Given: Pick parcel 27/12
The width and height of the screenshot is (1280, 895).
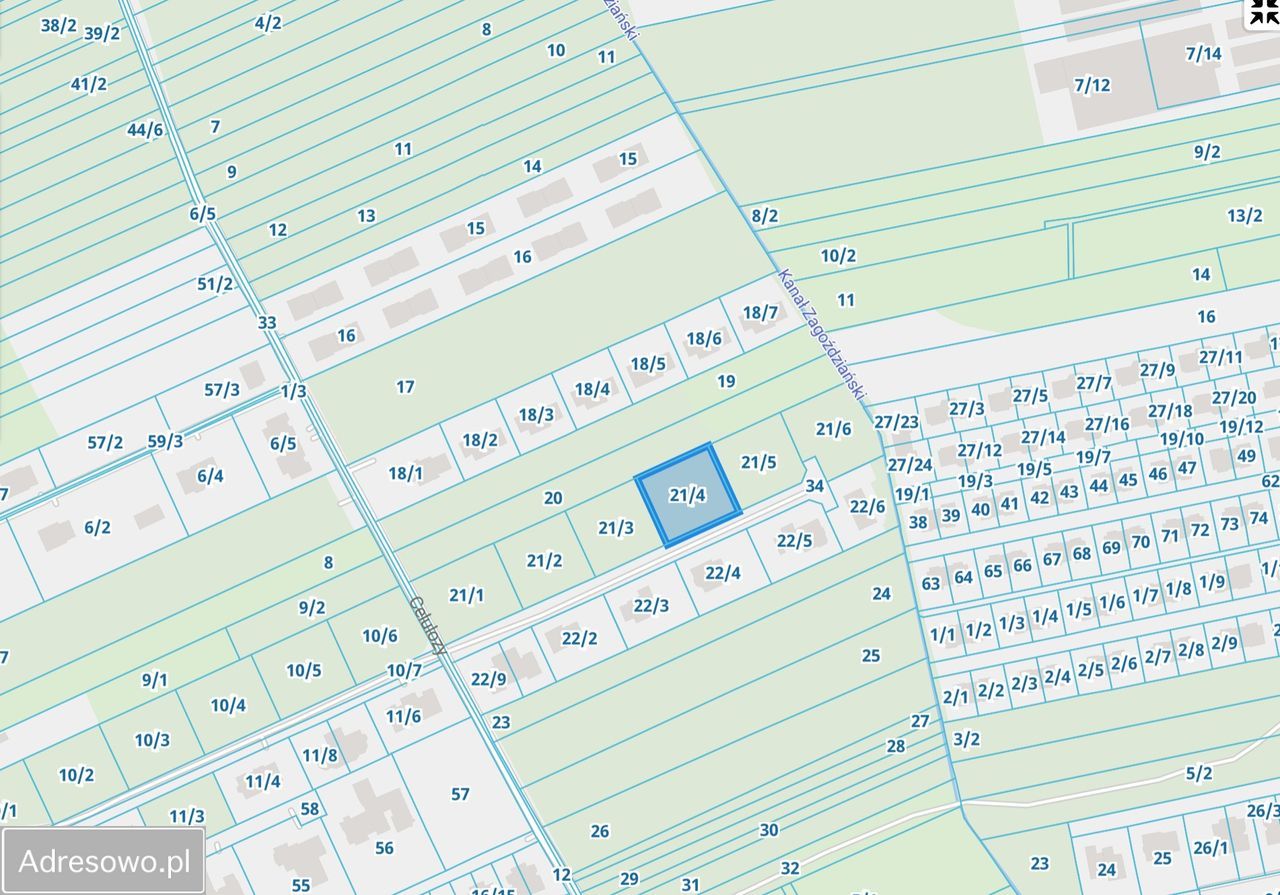Looking at the screenshot, I should pos(979,450).
